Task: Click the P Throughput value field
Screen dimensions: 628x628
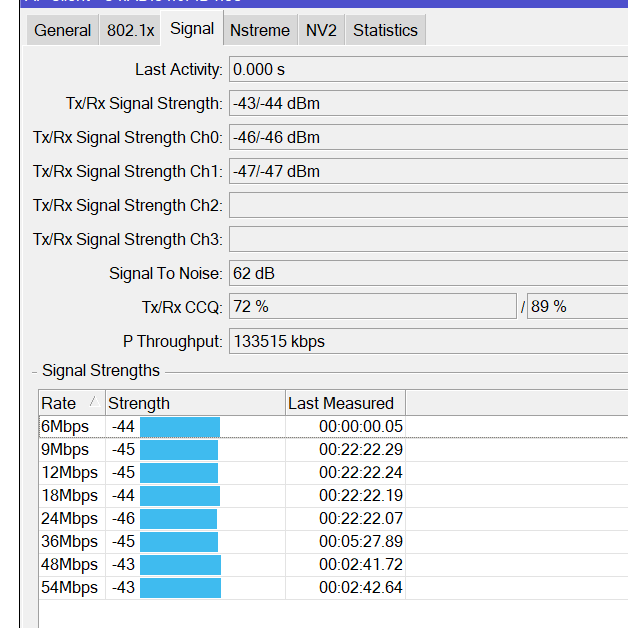Action: [428, 341]
